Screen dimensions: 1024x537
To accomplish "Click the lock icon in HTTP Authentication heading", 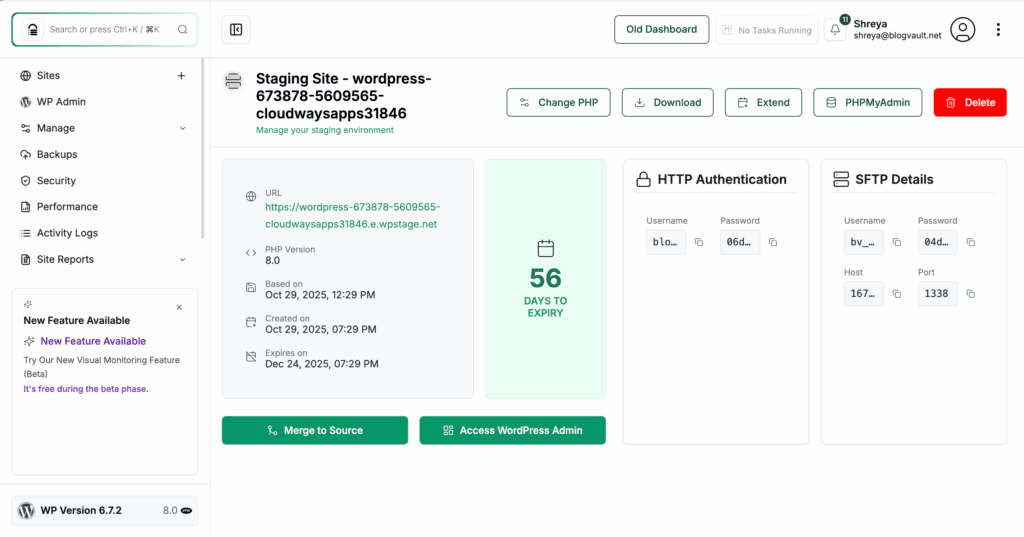I will pyautogui.click(x=643, y=180).
